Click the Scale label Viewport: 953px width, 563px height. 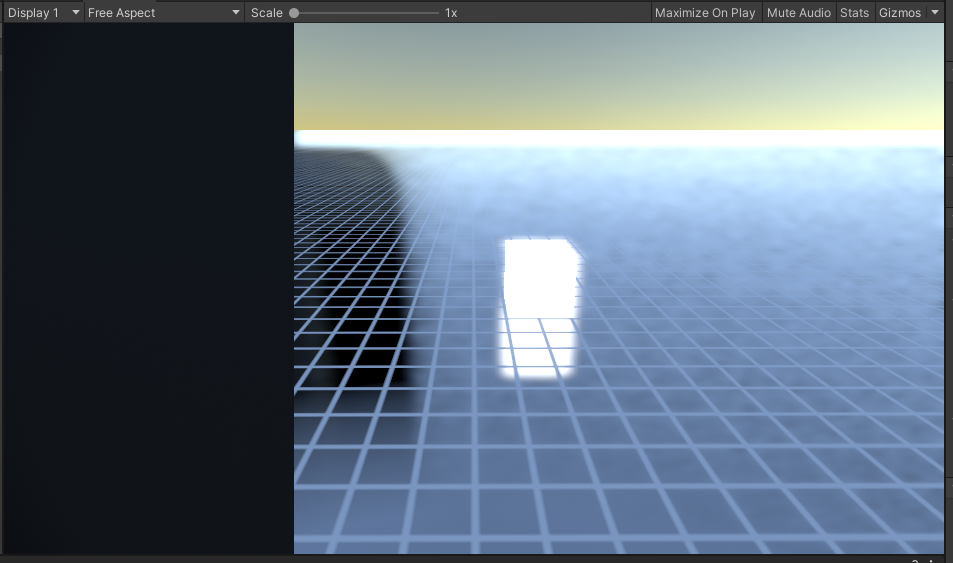[267, 13]
